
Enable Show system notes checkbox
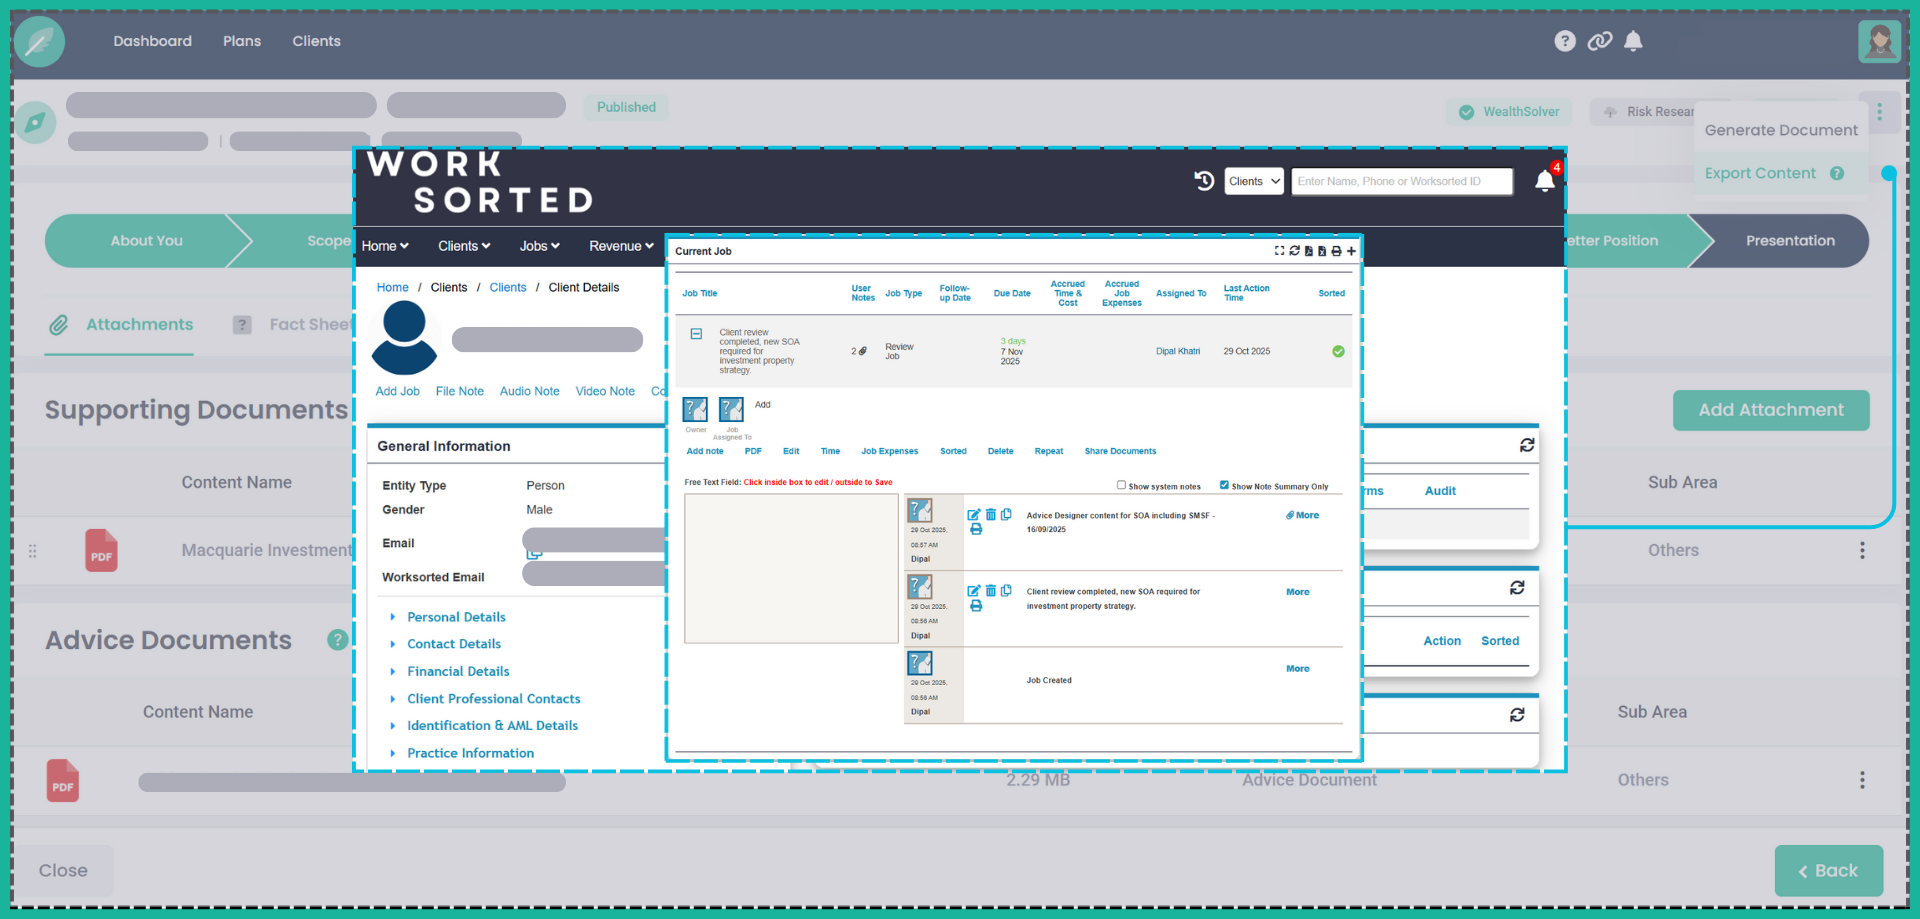(x=1121, y=485)
